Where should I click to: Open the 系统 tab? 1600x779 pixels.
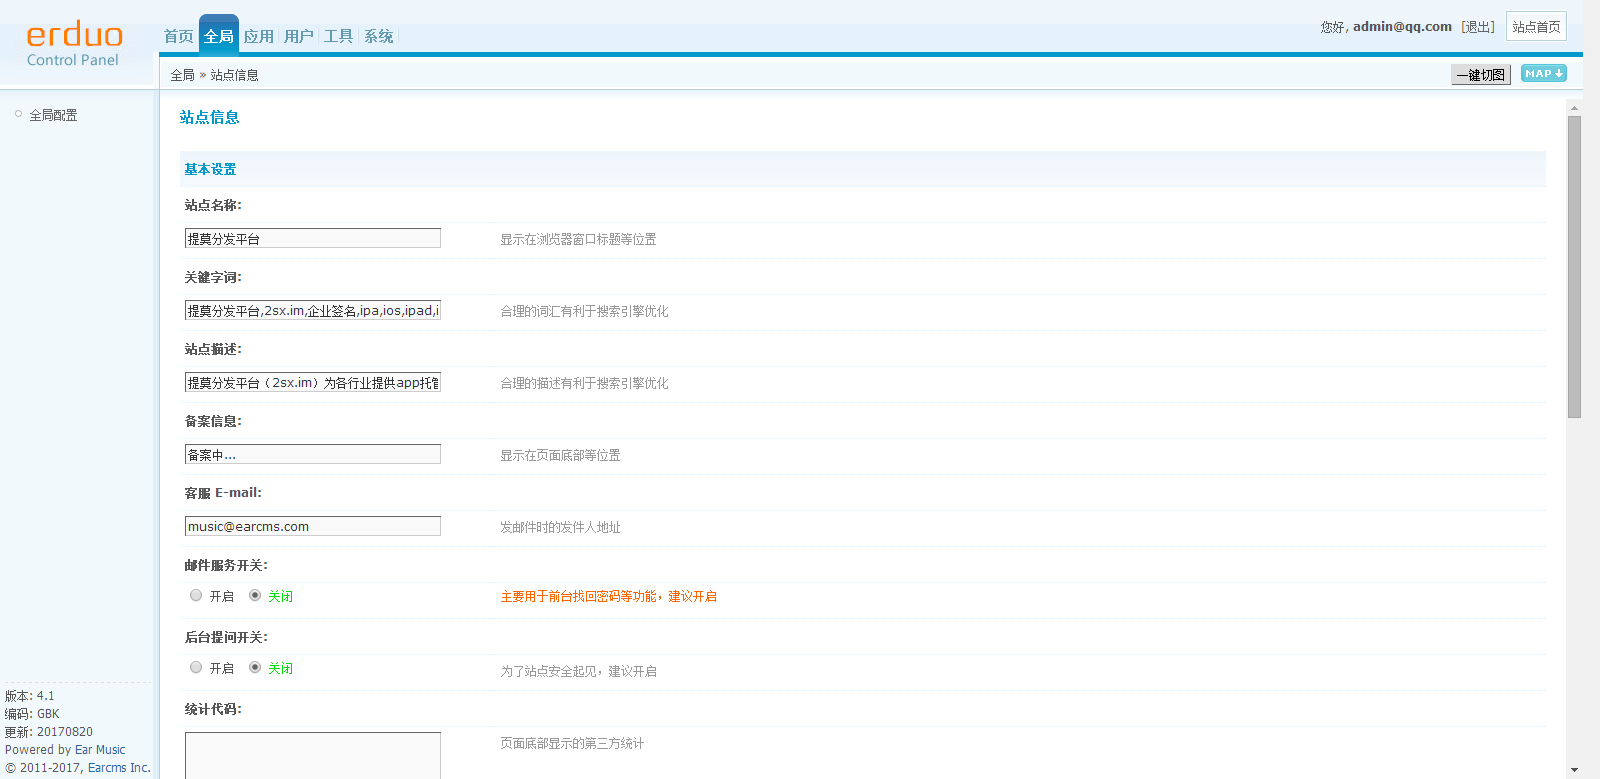coord(379,36)
